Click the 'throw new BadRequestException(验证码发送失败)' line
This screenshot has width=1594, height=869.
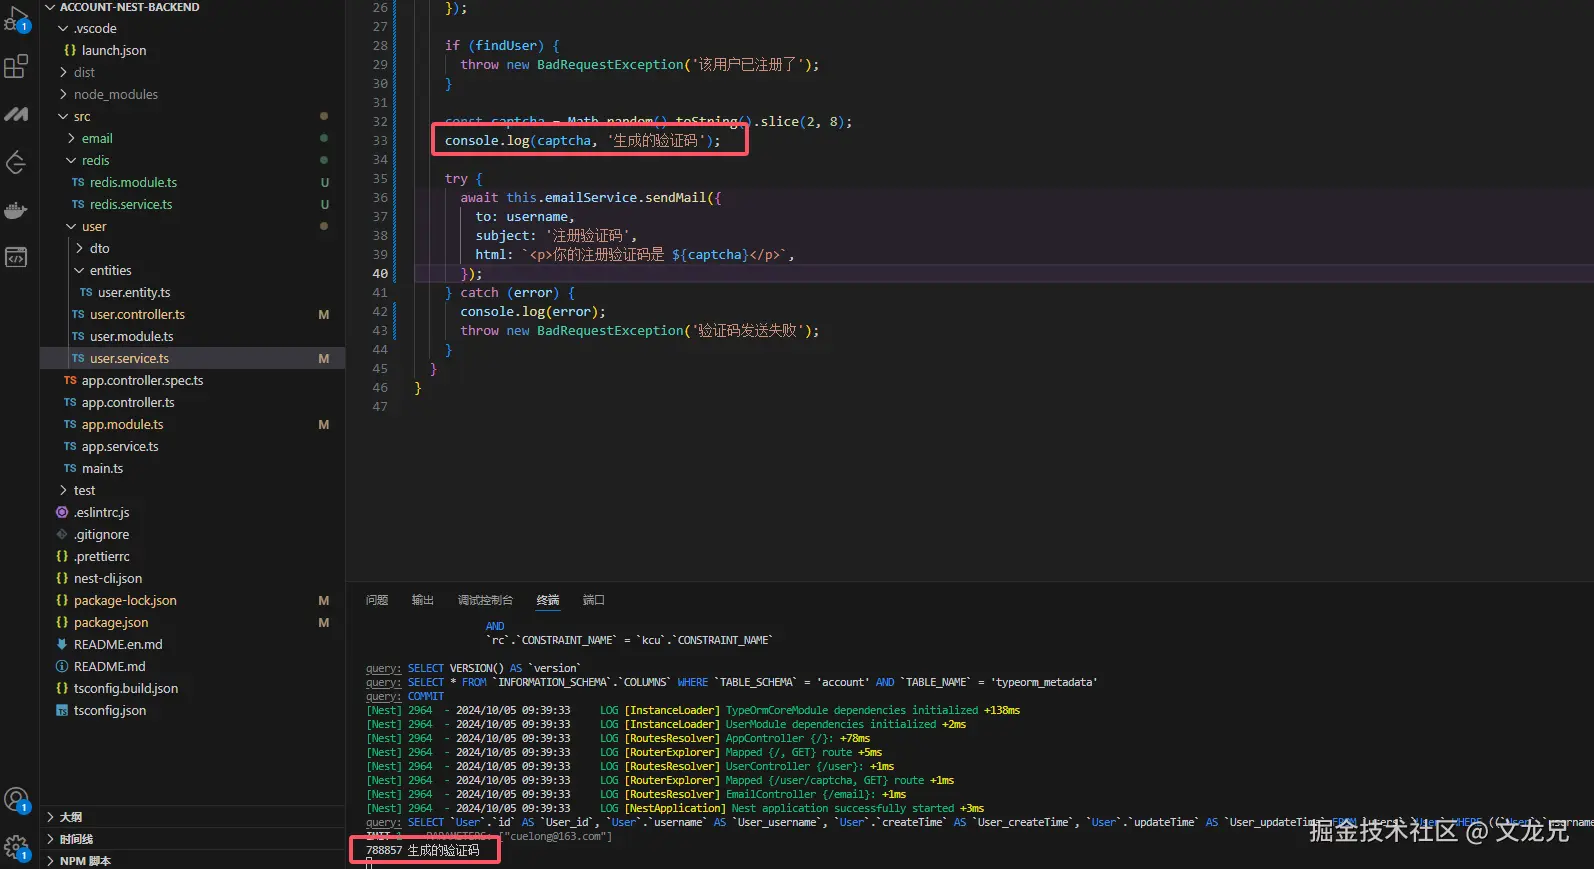point(639,330)
